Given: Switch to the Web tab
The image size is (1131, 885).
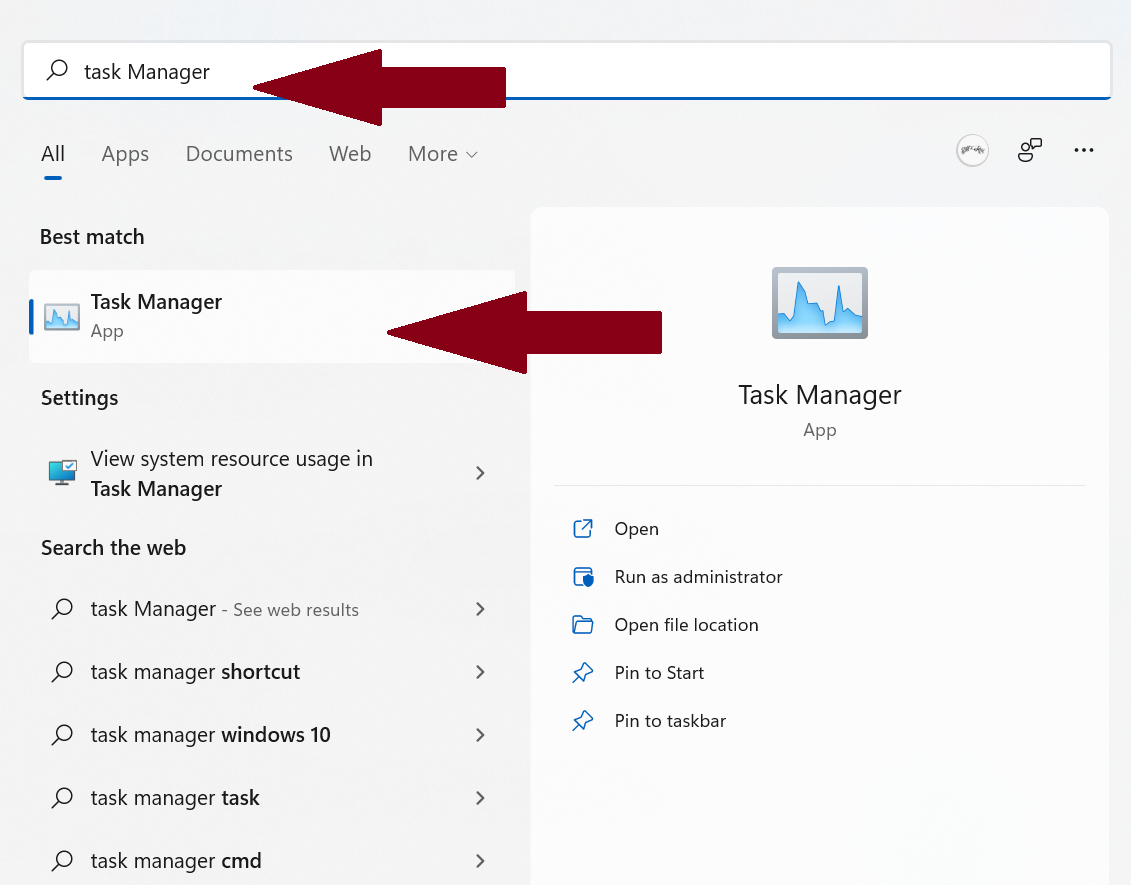Looking at the screenshot, I should (350, 154).
